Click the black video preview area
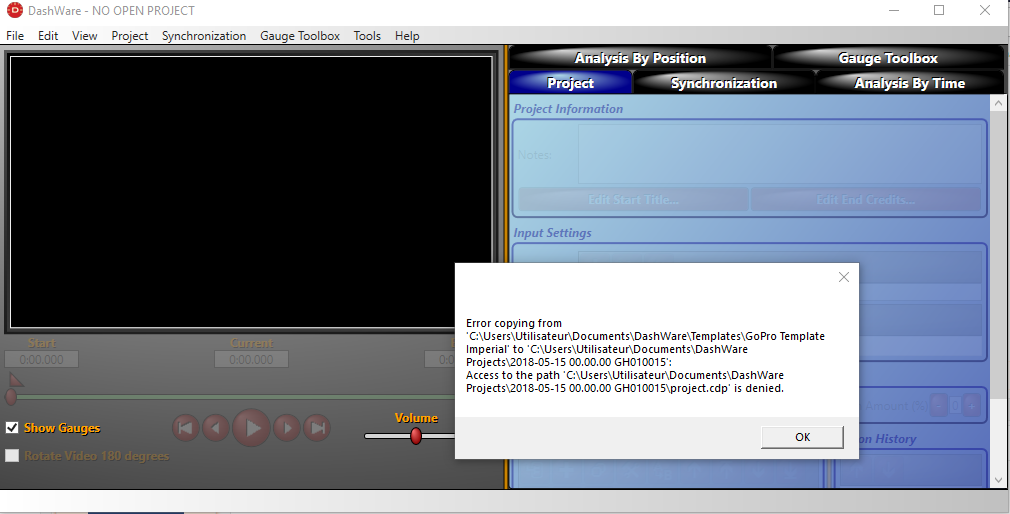This screenshot has height=514, width=1010. pos(251,193)
